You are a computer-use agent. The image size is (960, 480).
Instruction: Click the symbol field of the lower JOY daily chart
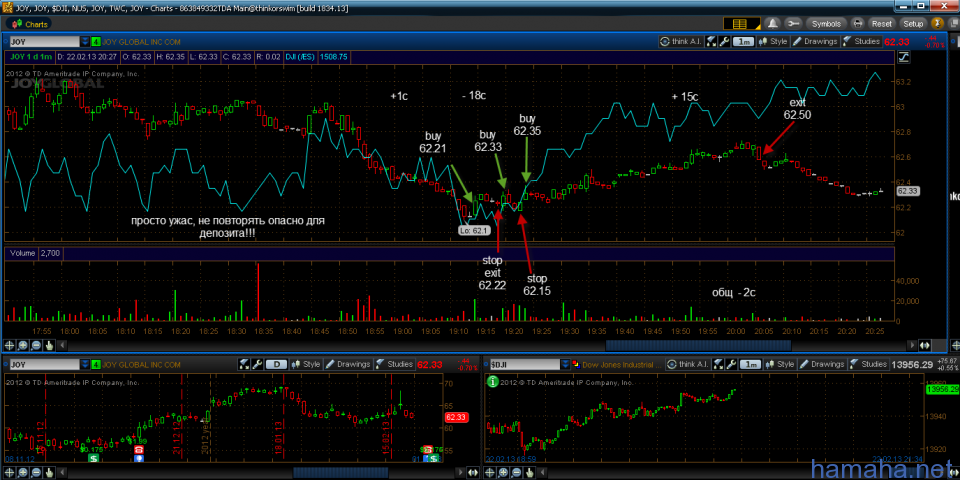click(x=43, y=364)
